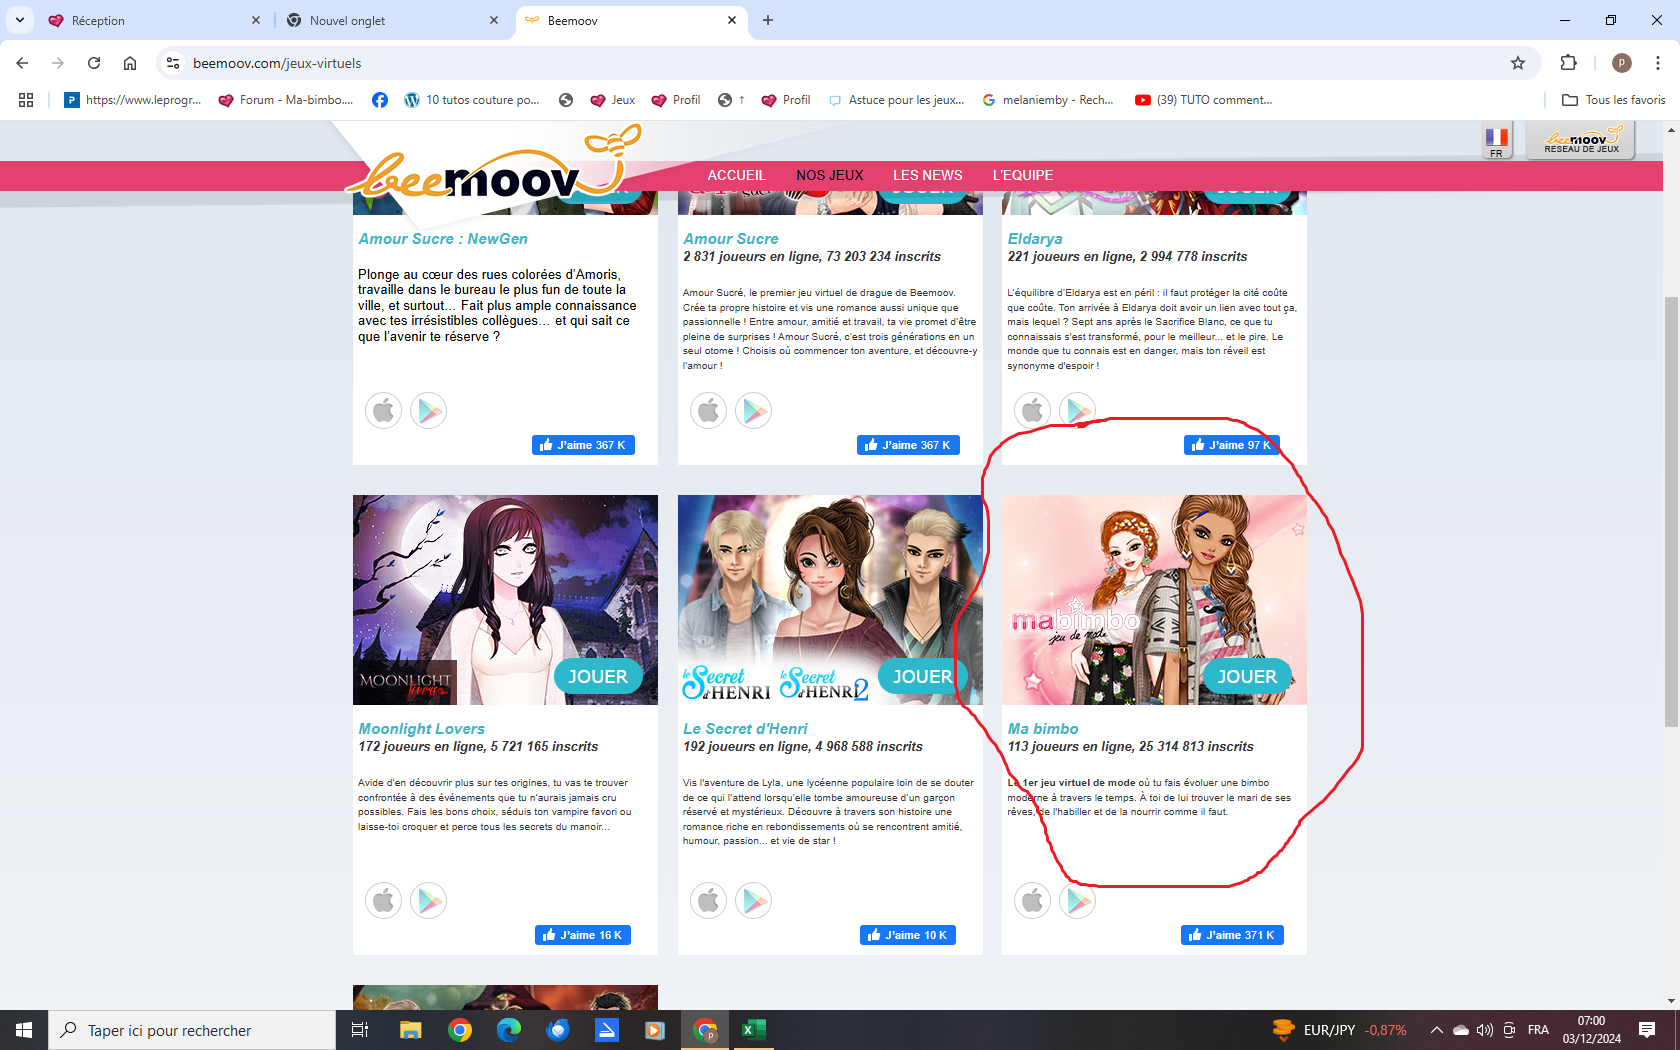Open Chrome extensions puzzle icon
This screenshot has height=1050, width=1680.
pyautogui.click(x=1568, y=63)
